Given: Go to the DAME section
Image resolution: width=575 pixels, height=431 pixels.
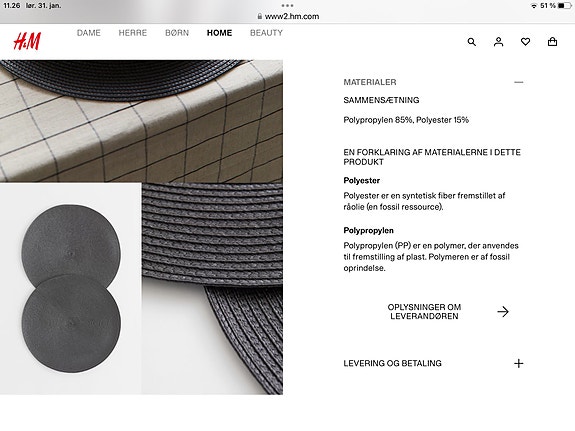Looking at the screenshot, I should tap(89, 33).
